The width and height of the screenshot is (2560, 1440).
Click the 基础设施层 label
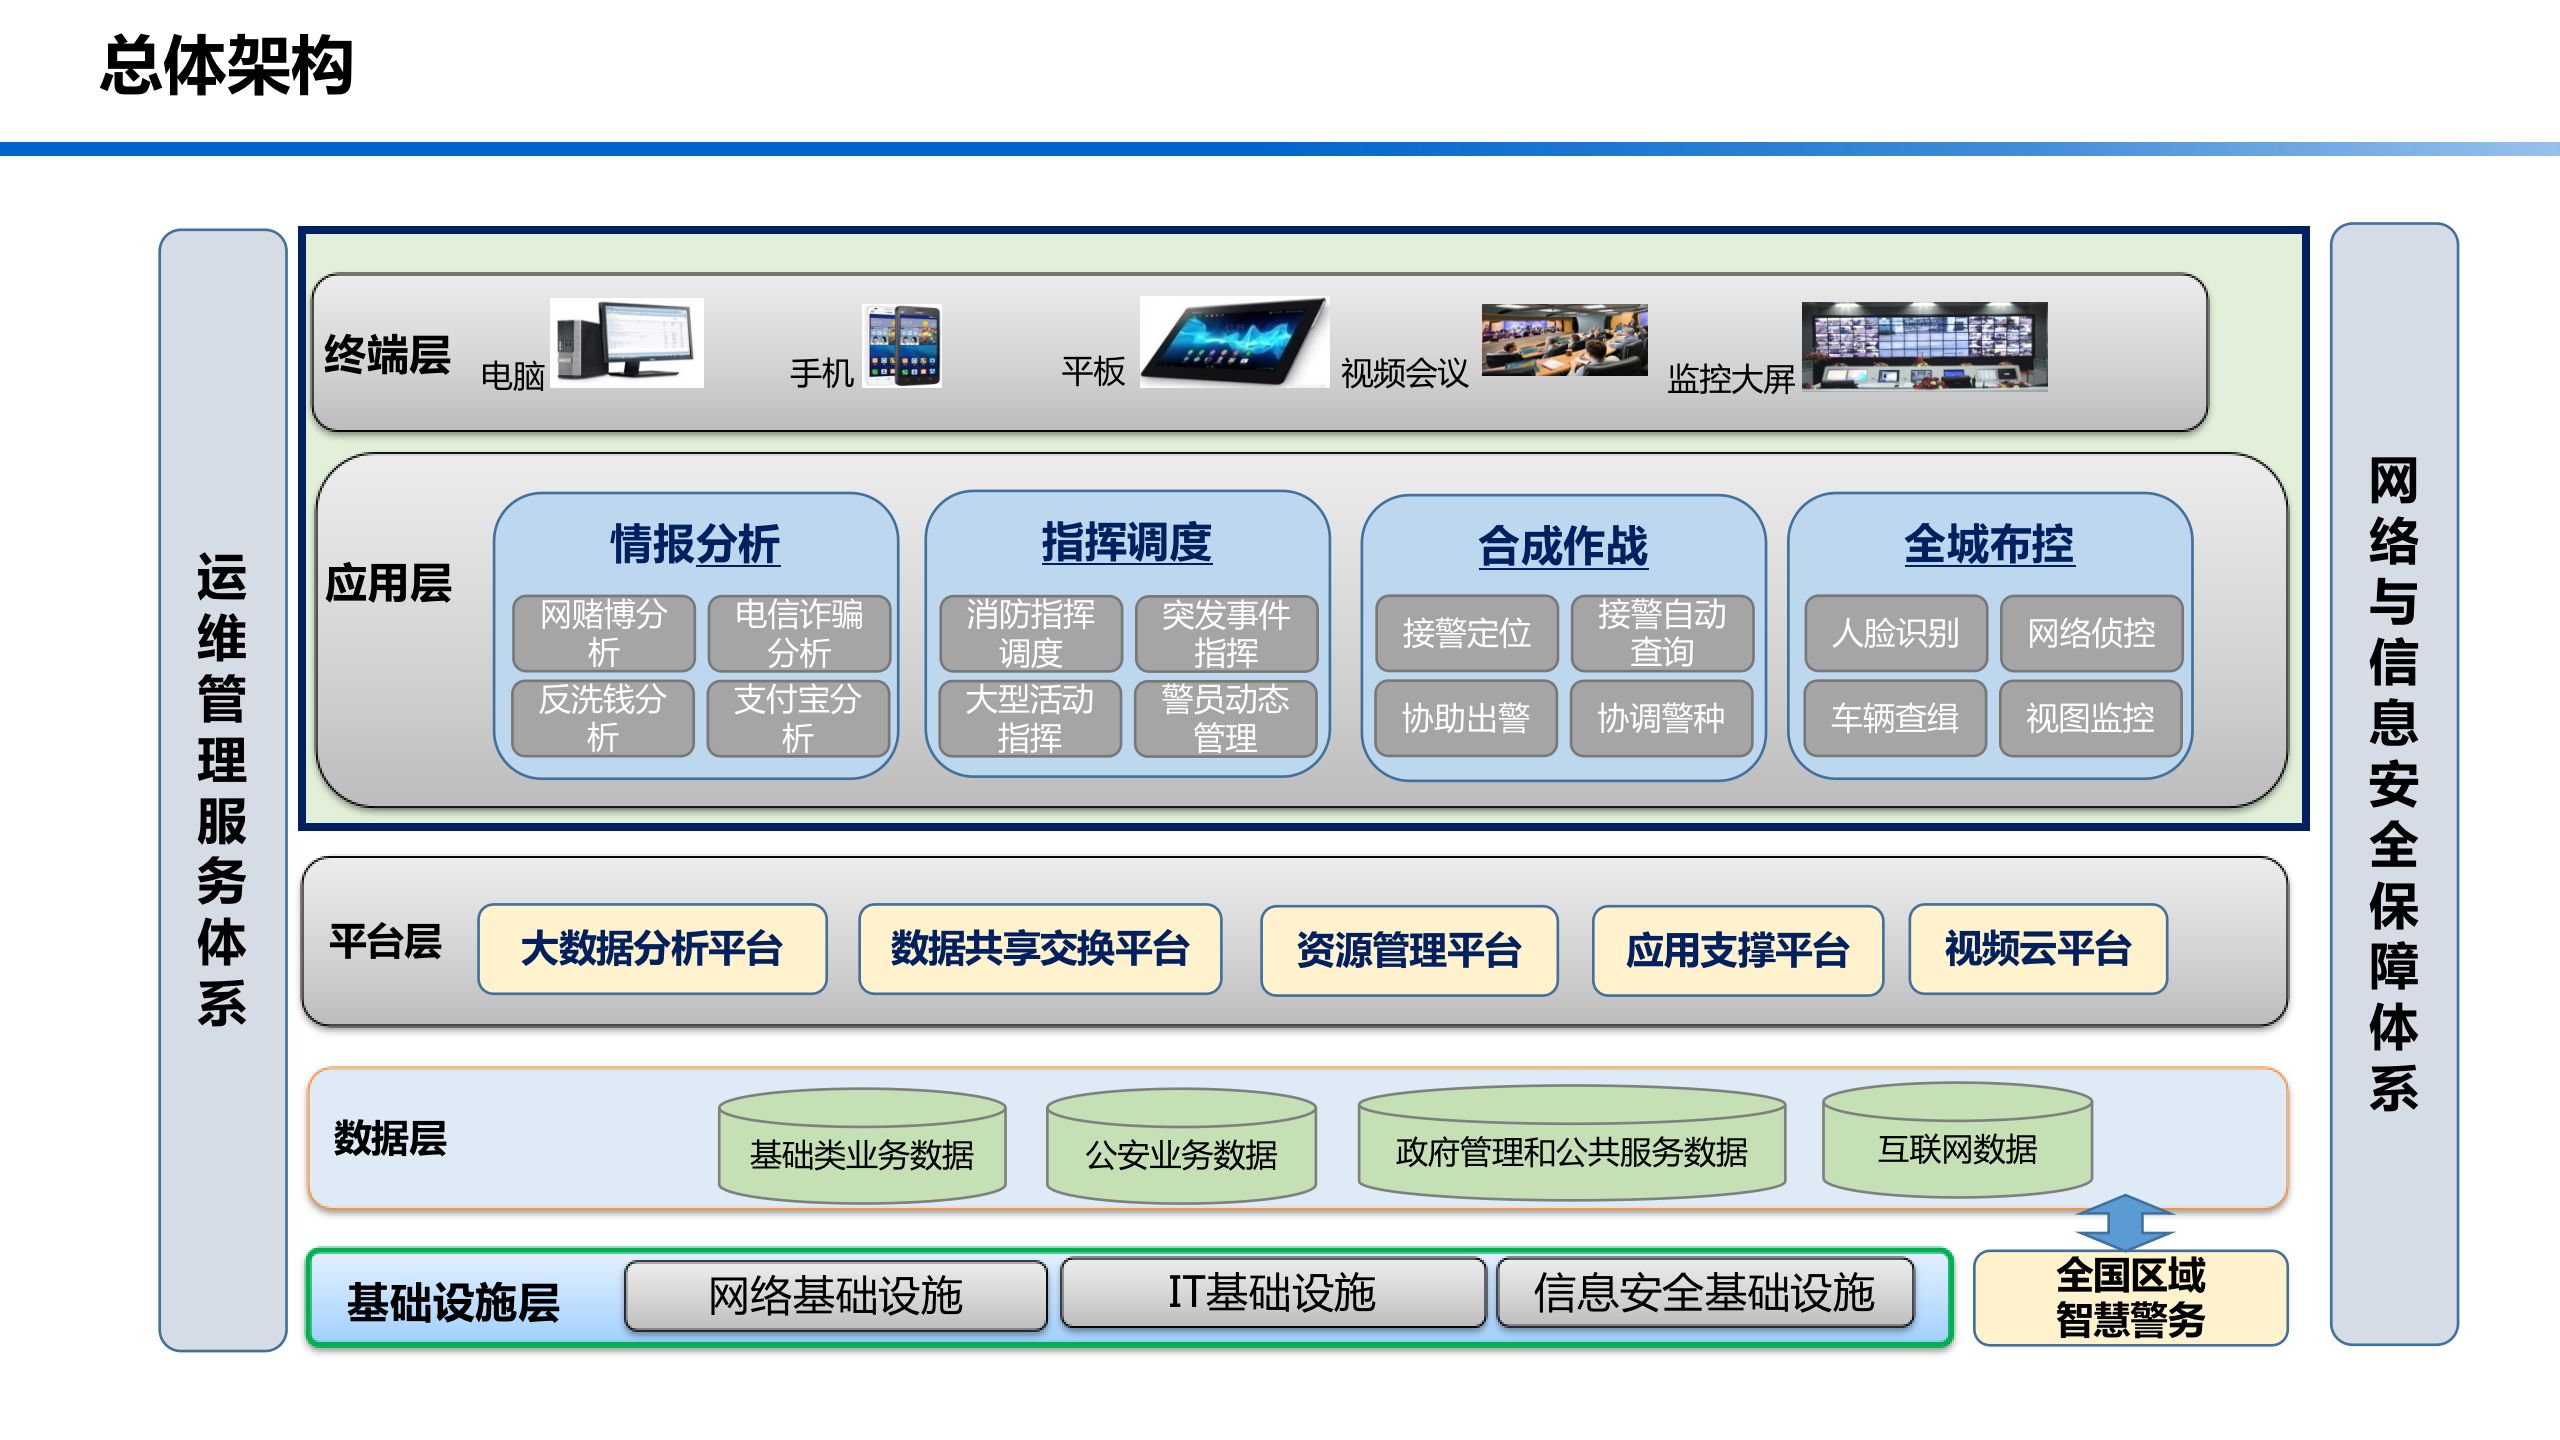[453, 1303]
